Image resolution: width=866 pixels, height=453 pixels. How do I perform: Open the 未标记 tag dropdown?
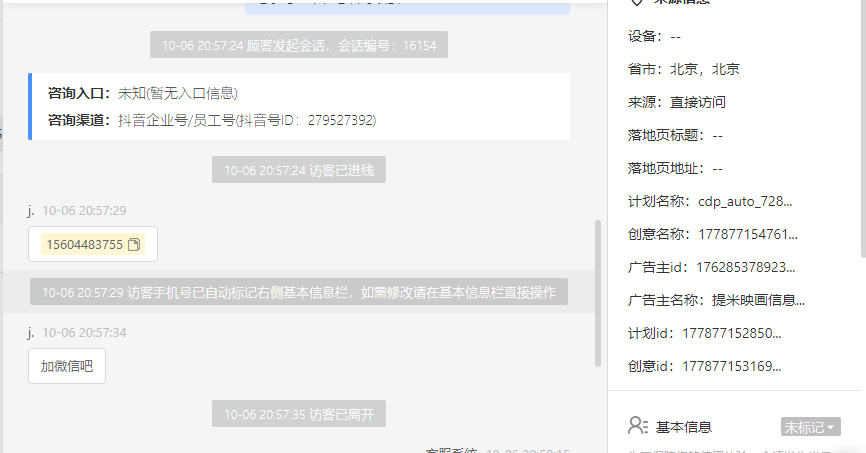[810, 427]
